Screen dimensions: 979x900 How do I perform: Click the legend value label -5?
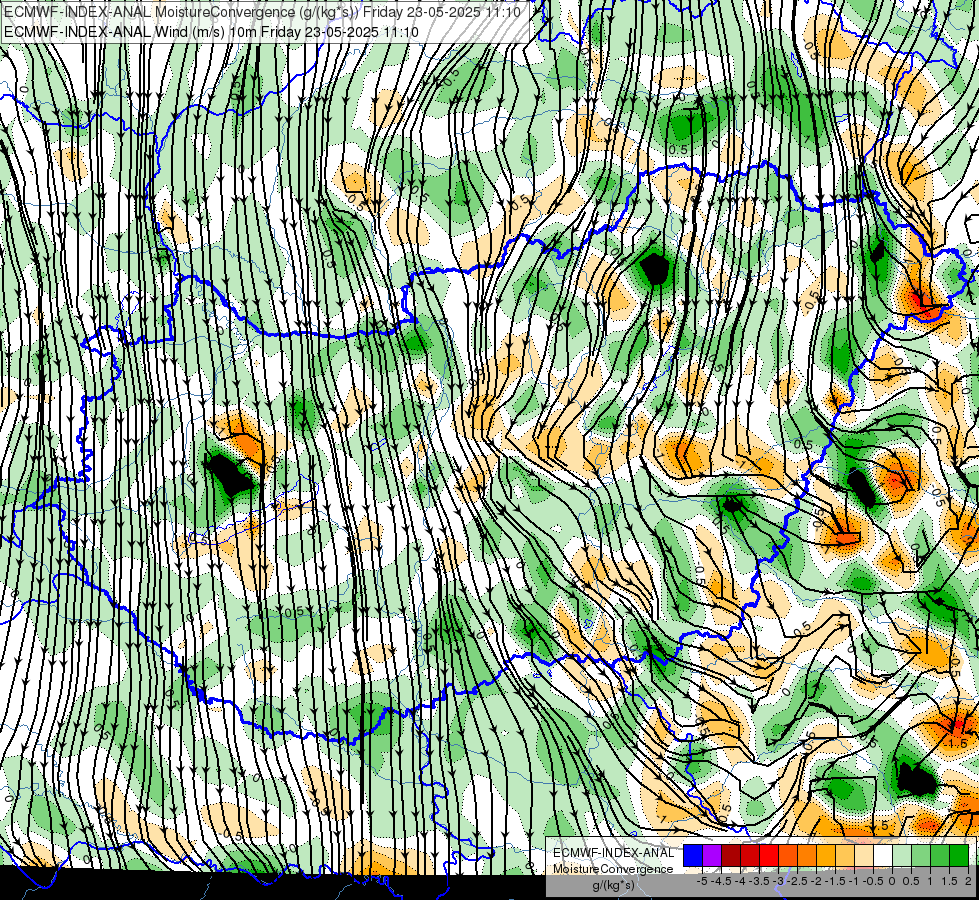point(702,881)
